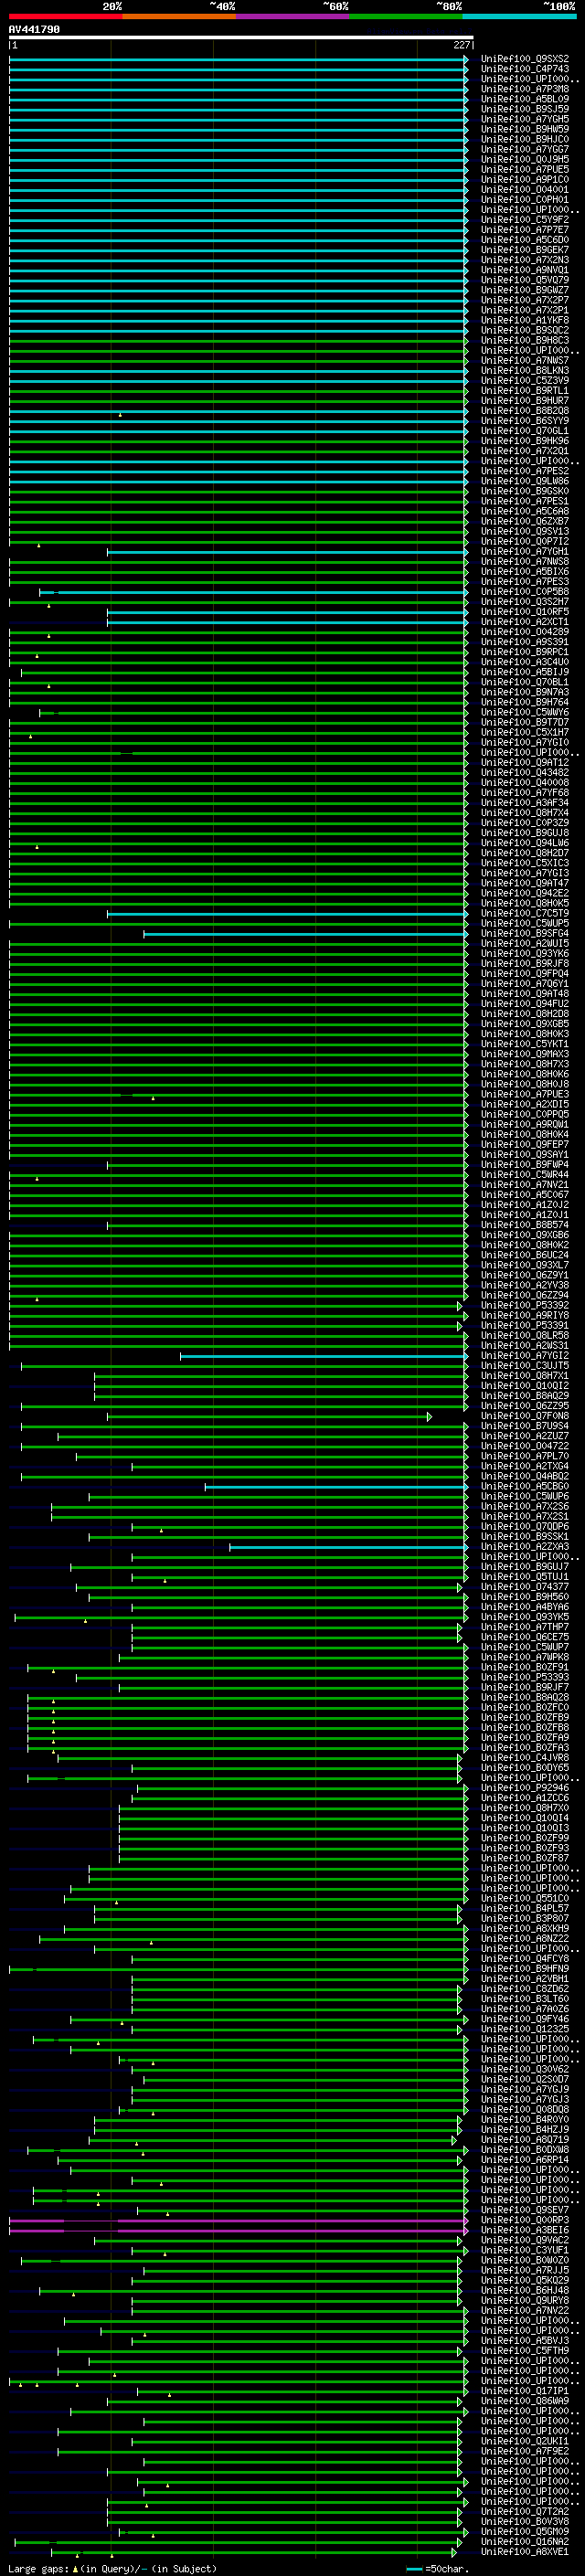Select the UniRef100_P53392 label
The height and width of the screenshot is (2576, 585).
[x=525, y=1306]
